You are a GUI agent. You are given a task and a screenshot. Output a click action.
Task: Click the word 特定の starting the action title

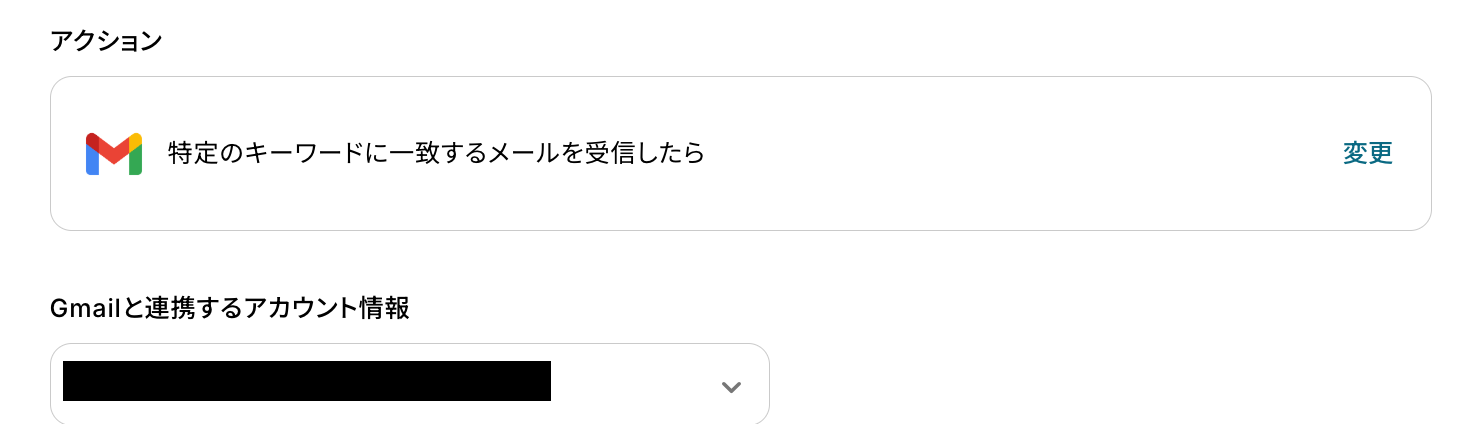coord(206,153)
